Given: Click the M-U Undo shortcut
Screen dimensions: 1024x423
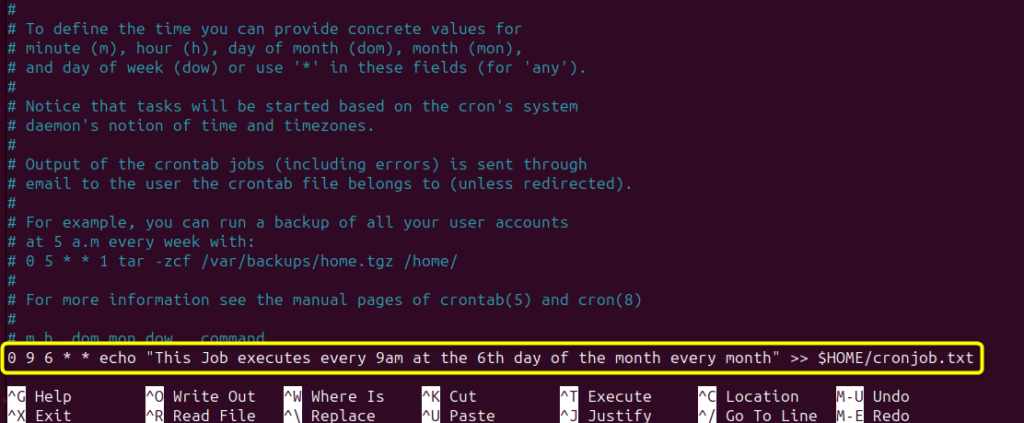Looking at the screenshot, I should [872, 397].
